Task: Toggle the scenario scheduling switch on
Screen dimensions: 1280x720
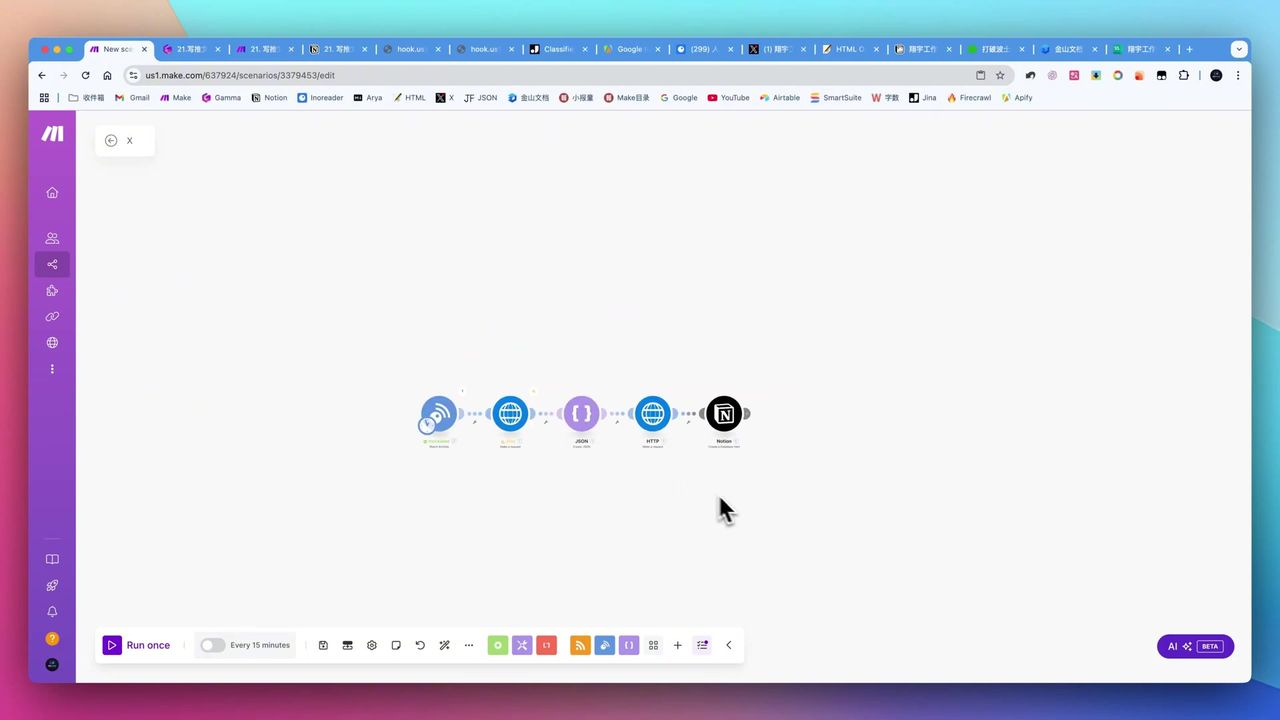Action: pyautogui.click(x=212, y=646)
